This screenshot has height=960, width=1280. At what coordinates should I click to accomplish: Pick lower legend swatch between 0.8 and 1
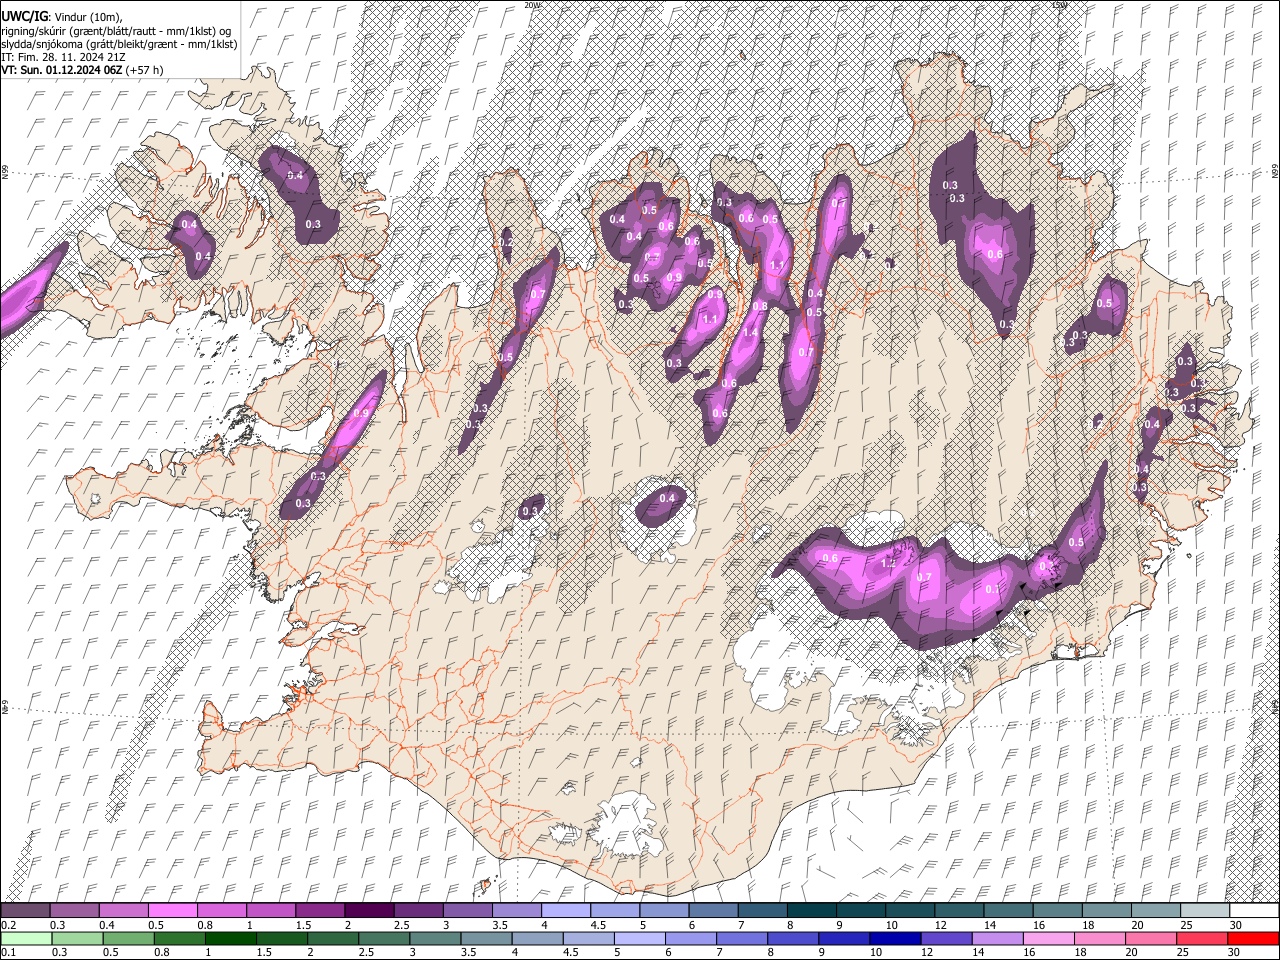(x=179, y=938)
